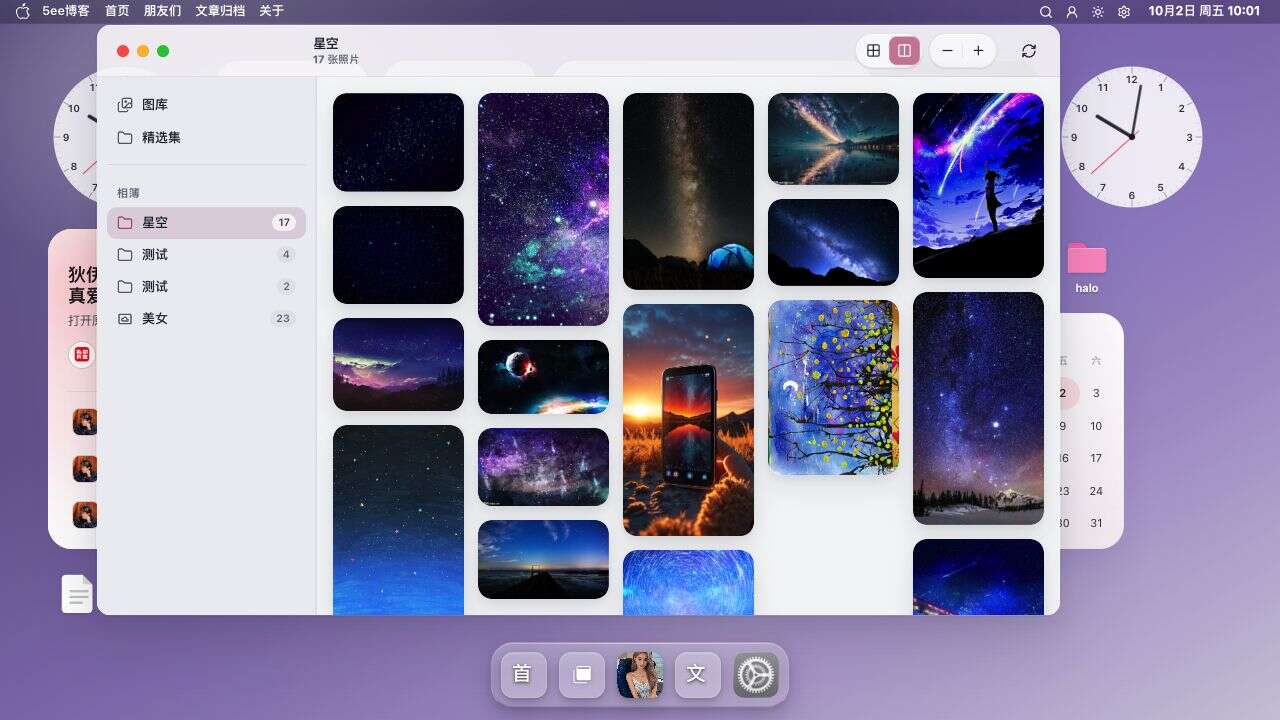This screenshot has height=720, width=1280.
Task: Switch to waterfall column layout view
Action: pos(904,51)
